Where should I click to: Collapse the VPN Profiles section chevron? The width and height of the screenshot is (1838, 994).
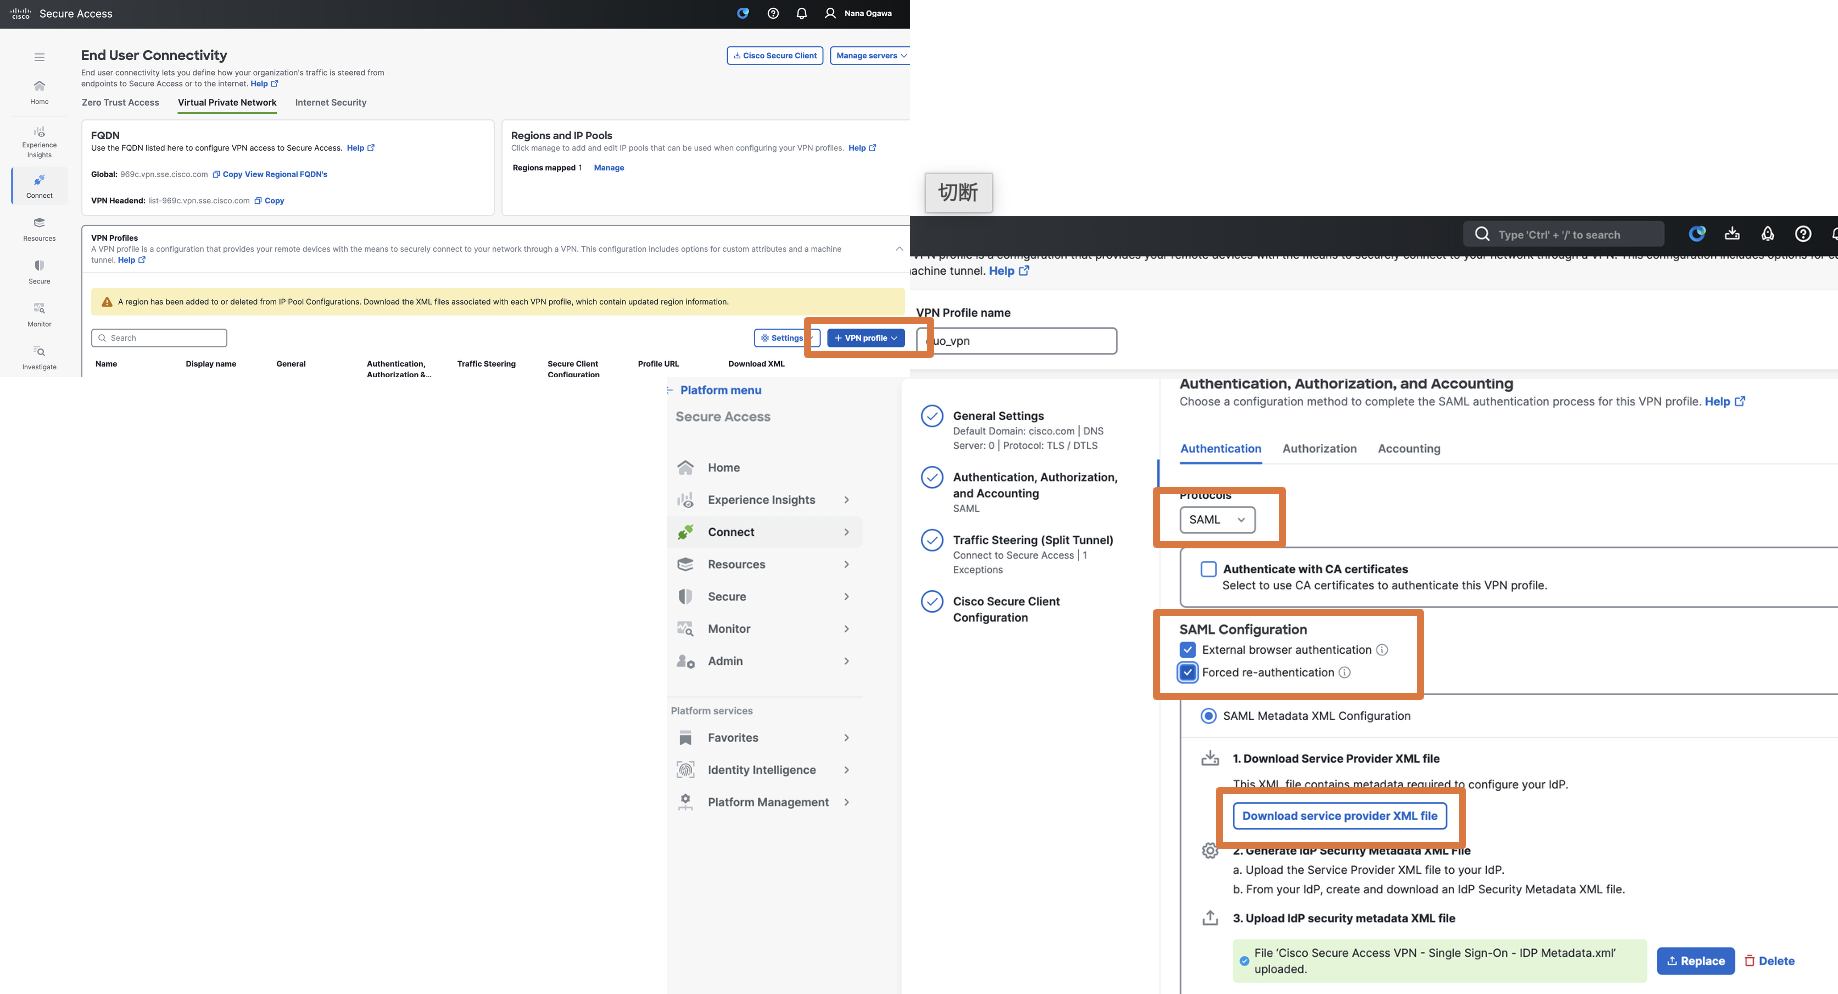tap(899, 249)
